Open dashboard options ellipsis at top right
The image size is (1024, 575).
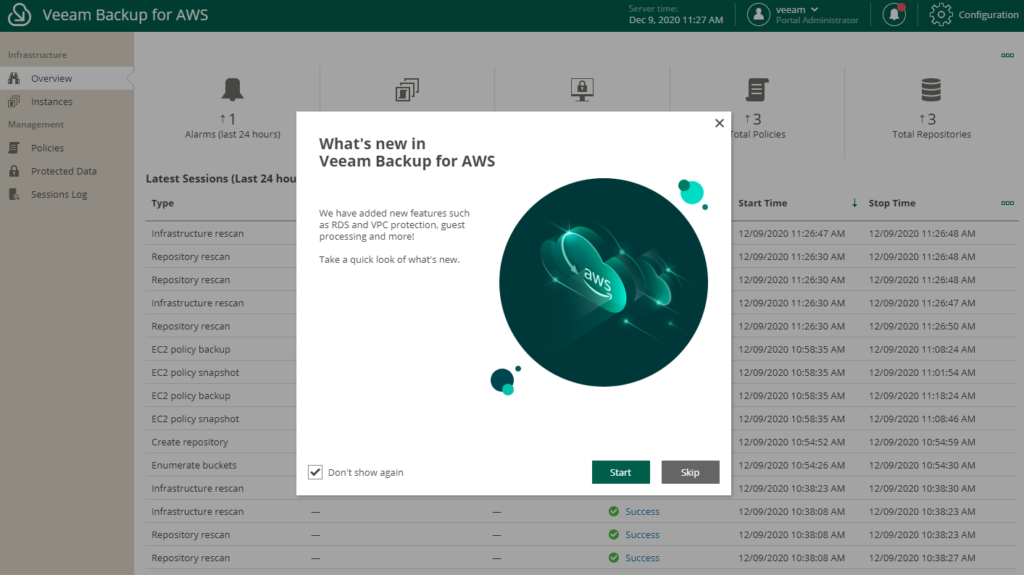(1007, 56)
